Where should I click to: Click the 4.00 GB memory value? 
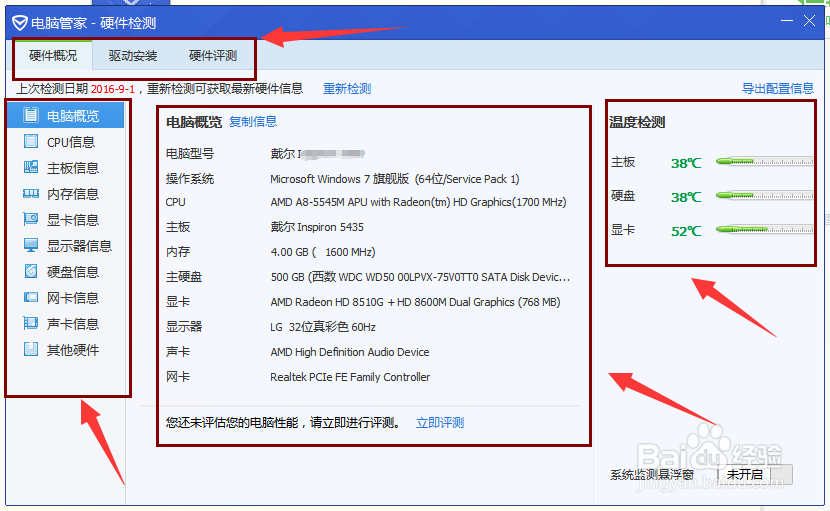click(323, 252)
